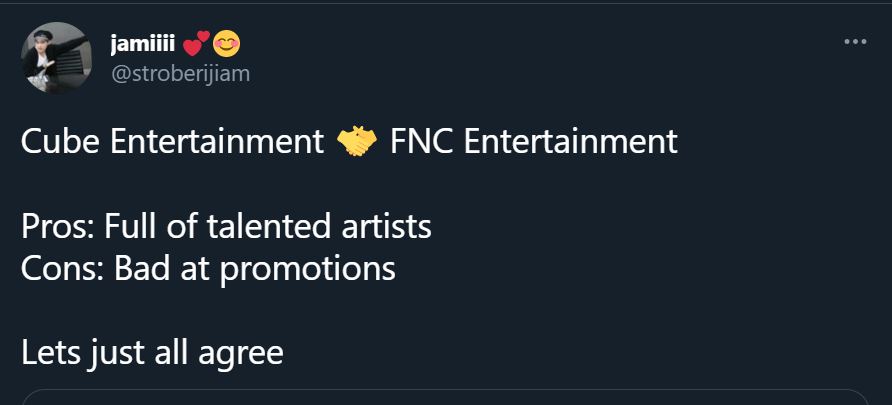892x405 pixels.
Task: Click the phrase "Bad at promotions"
Action: click(x=255, y=268)
